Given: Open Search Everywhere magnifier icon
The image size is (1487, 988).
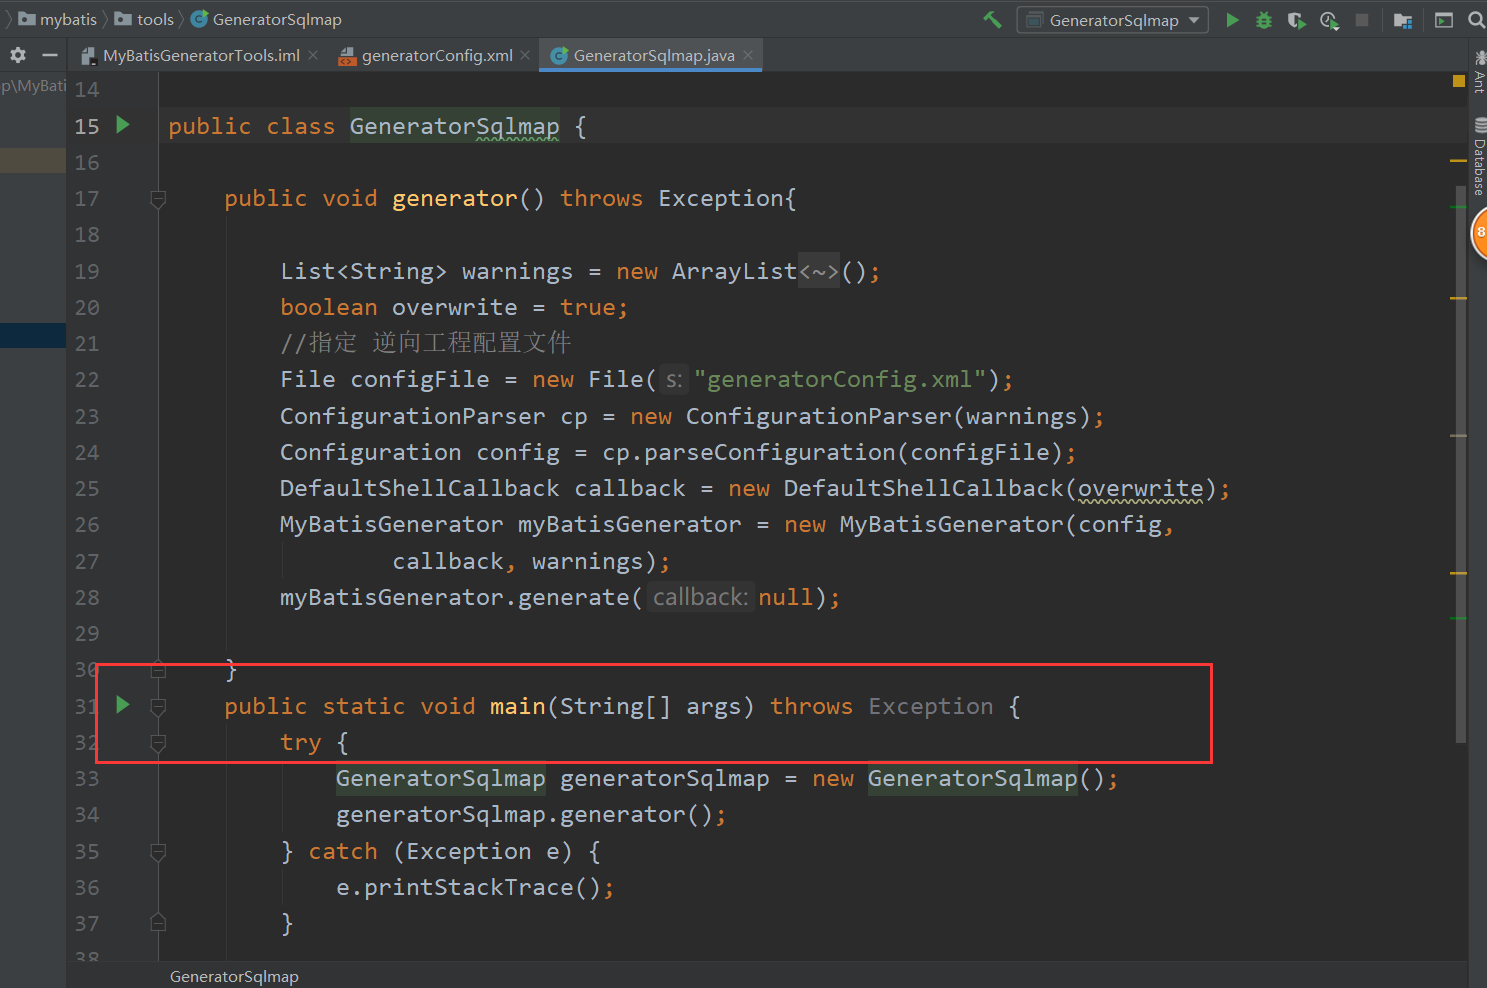Looking at the screenshot, I should click(1476, 20).
